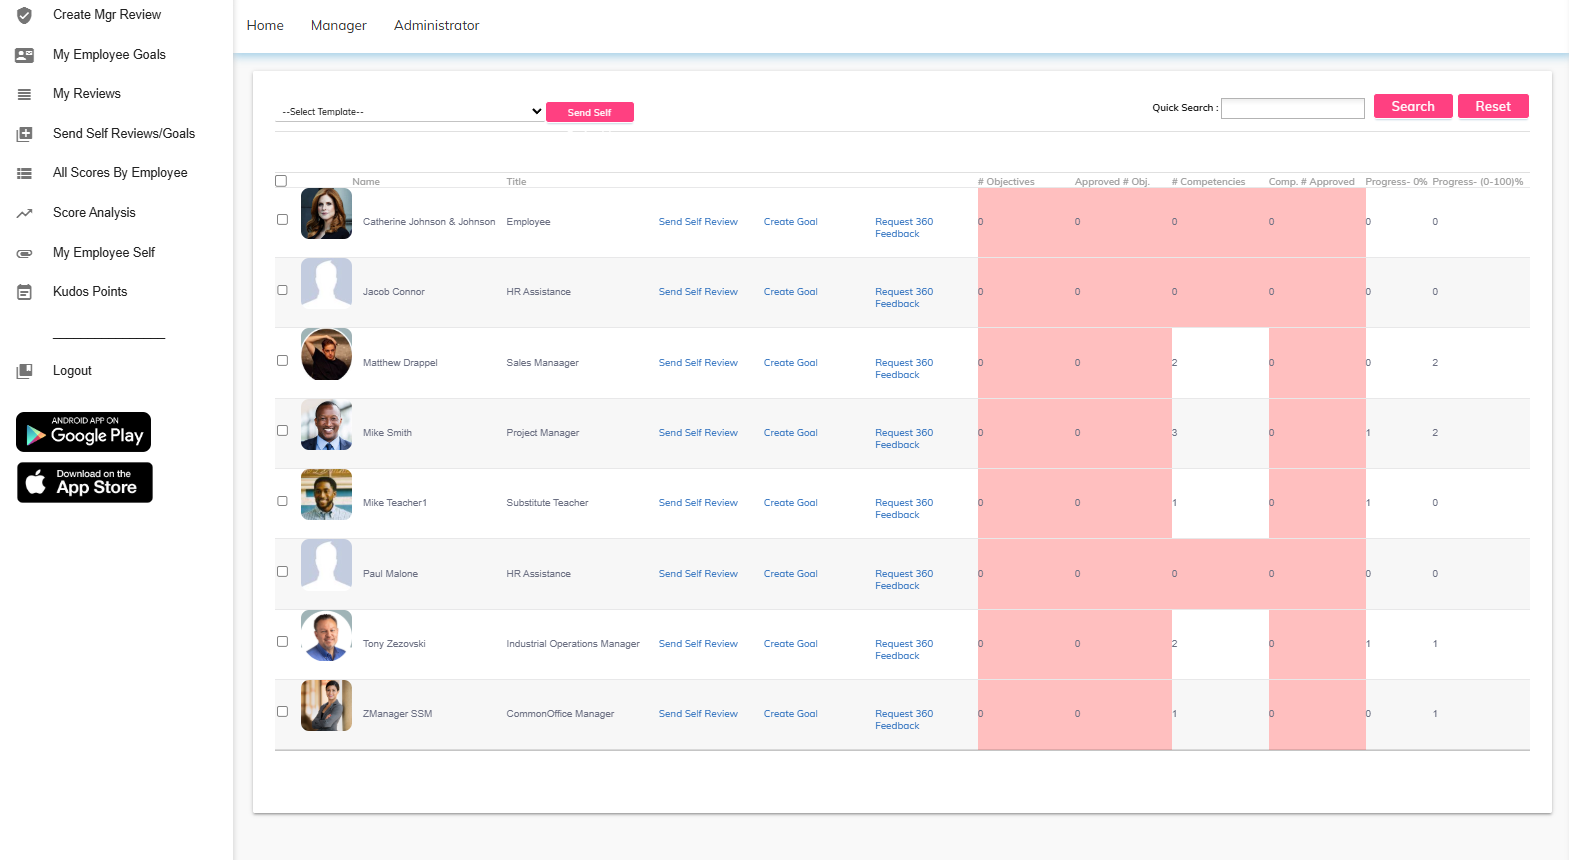This screenshot has width=1569, height=860.
Task: Check the box for Matthew Drappel
Action: click(x=282, y=360)
